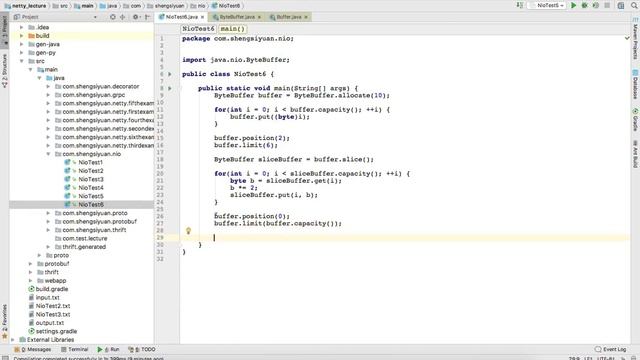Open the NioTest6 run configuration dropdown
Viewport: 640px width, 360px height.
click(x=547, y=5)
